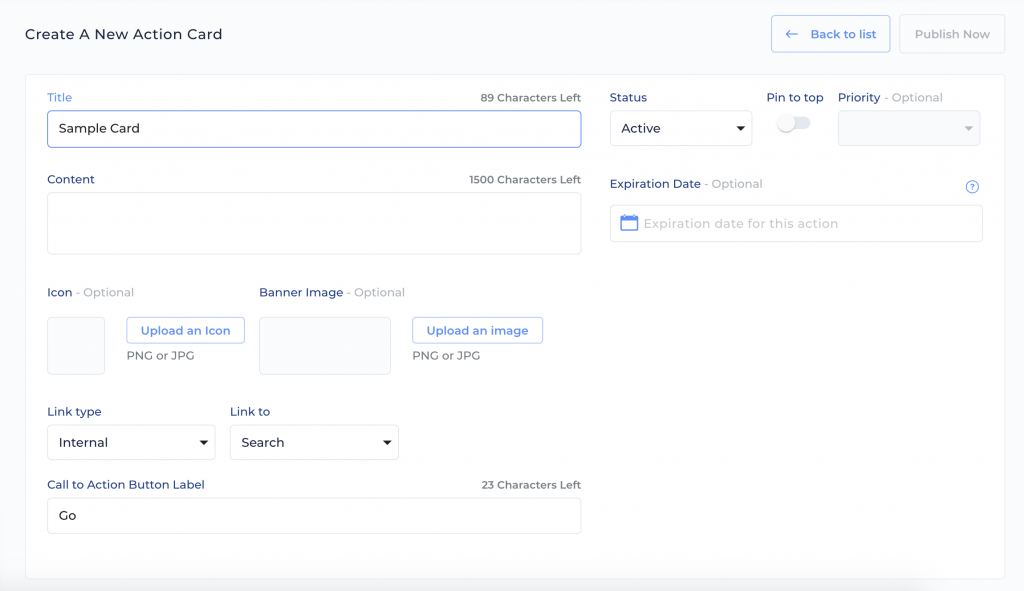Expand the Priority dropdown
The image size is (1024, 591).
pos(908,128)
